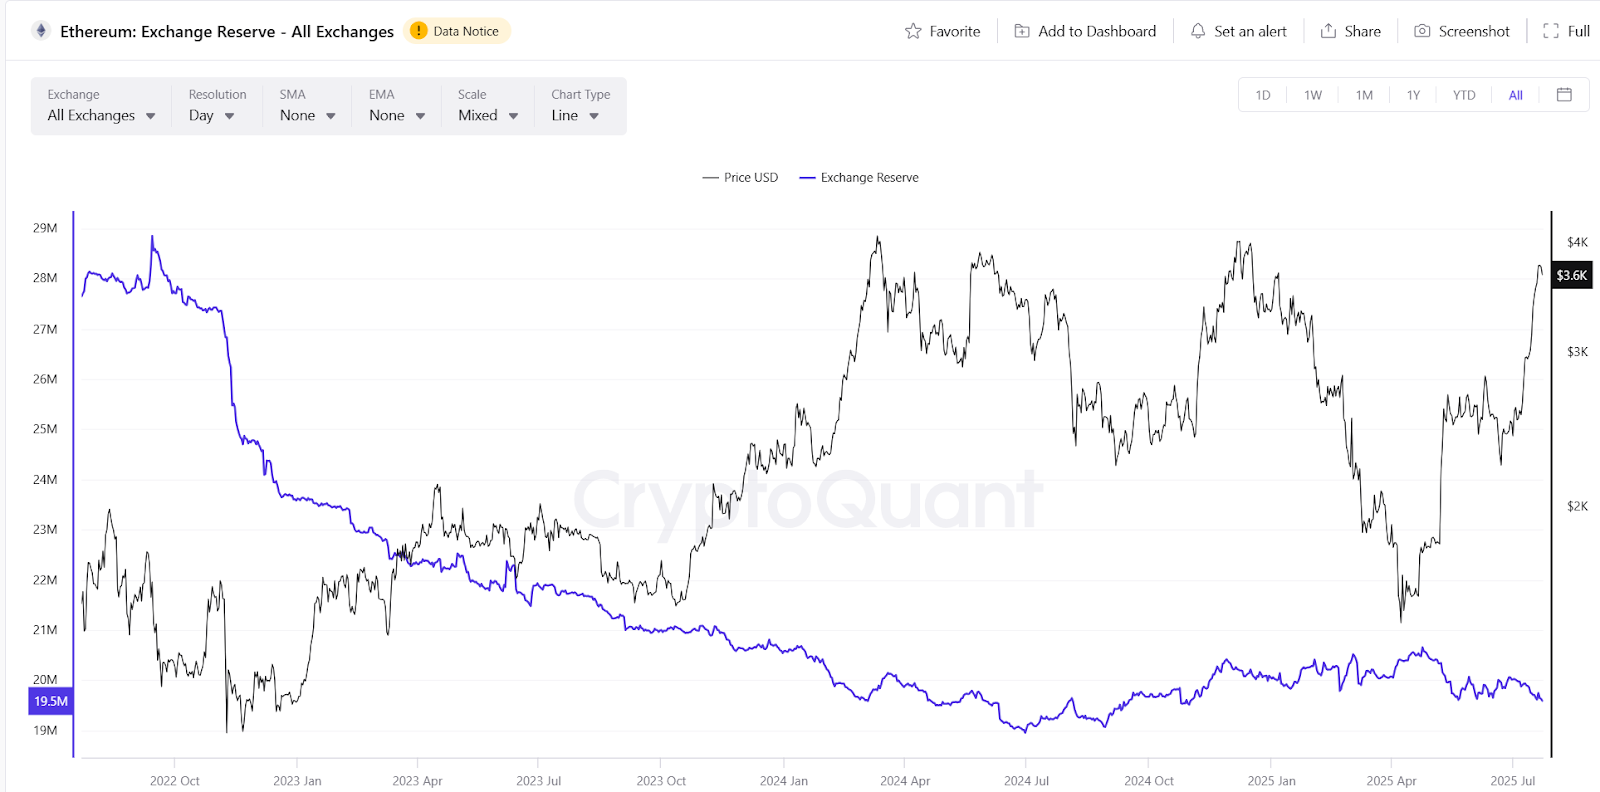Open the Exchange All Exchanges dropdown

coord(101,116)
